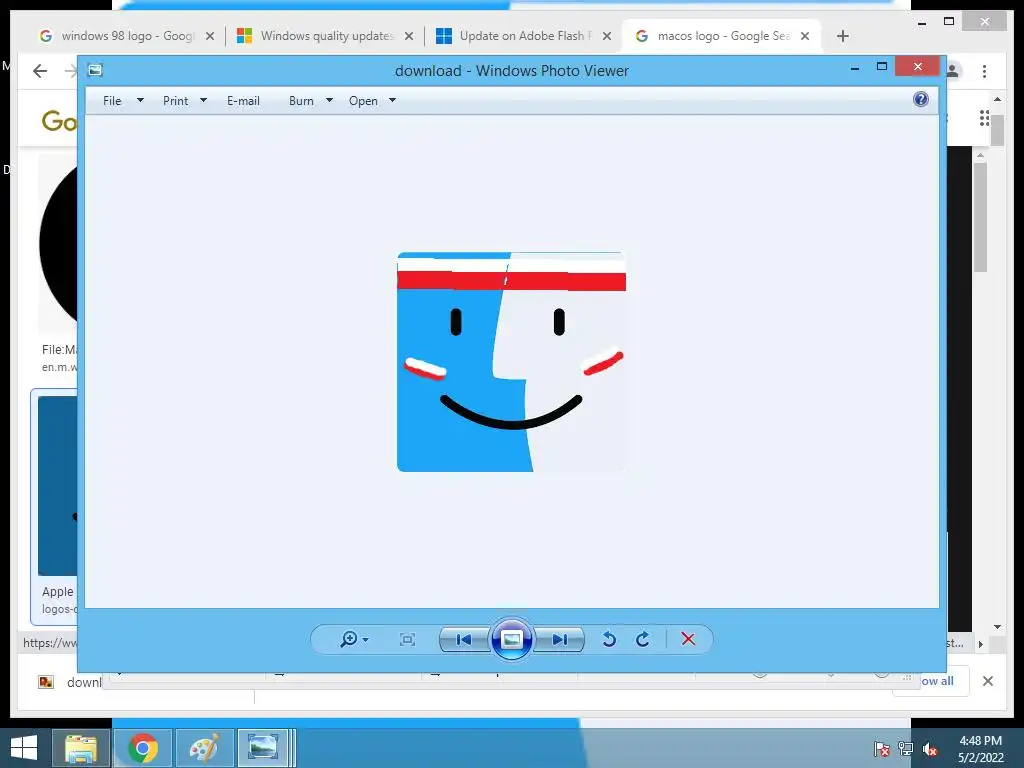Close the Update on Adobe Flash tab
This screenshot has height=768, width=1024.
(607, 36)
